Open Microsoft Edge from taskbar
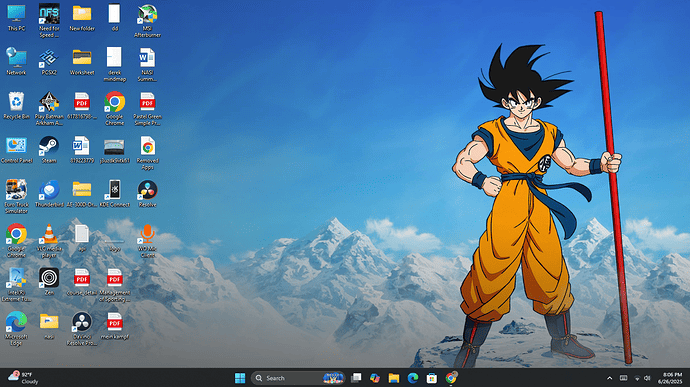The image size is (690, 387). coord(413,378)
